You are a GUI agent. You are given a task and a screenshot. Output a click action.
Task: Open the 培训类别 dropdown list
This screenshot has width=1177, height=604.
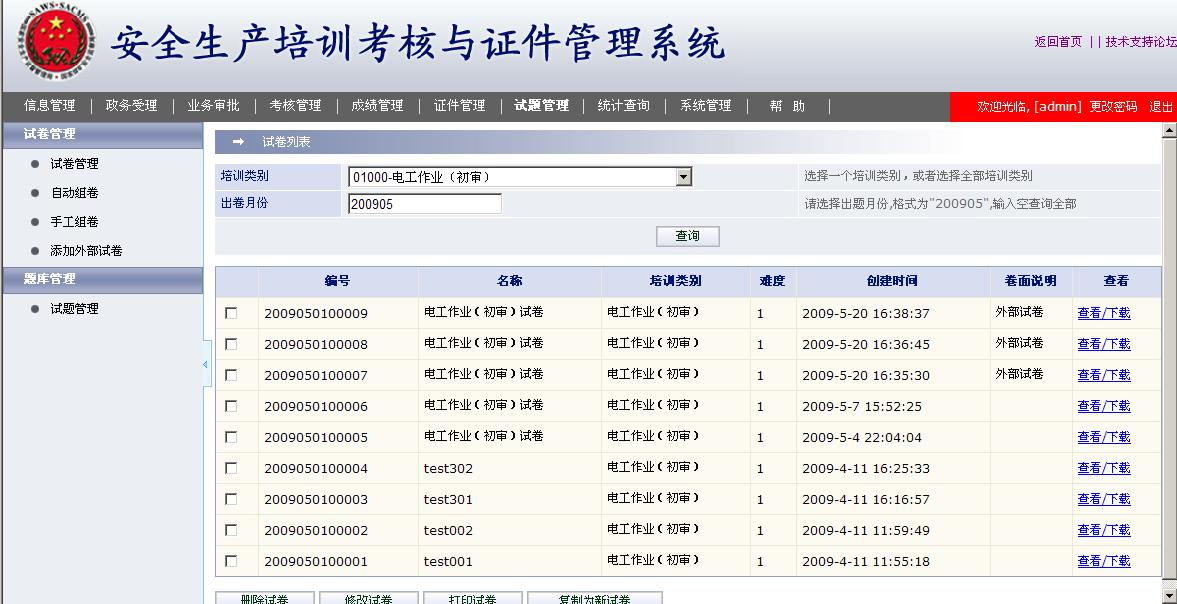pyautogui.click(x=683, y=177)
